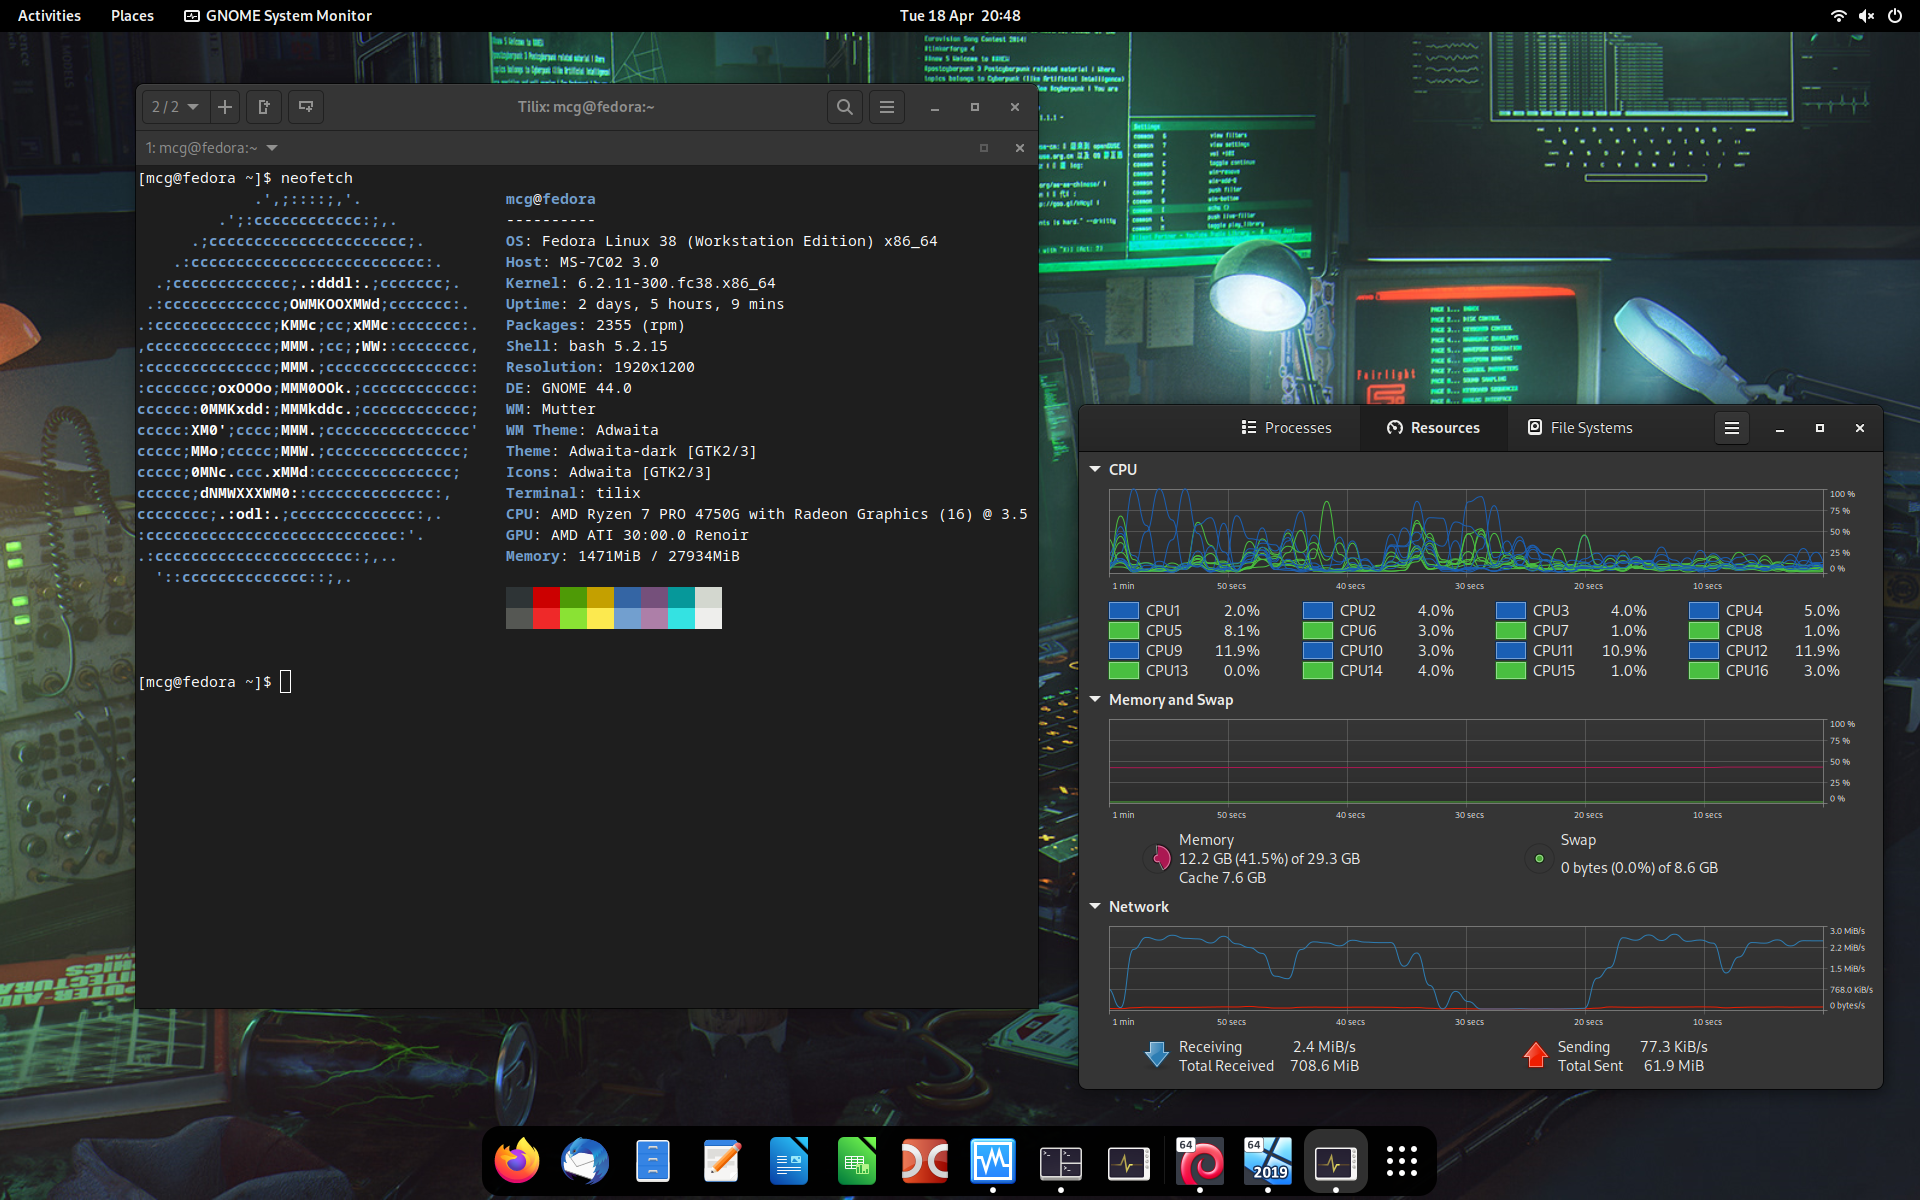The width and height of the screenshot is (1920, 1200).
Task: Open the power menu in top bar
Action: pos(1895,16)
